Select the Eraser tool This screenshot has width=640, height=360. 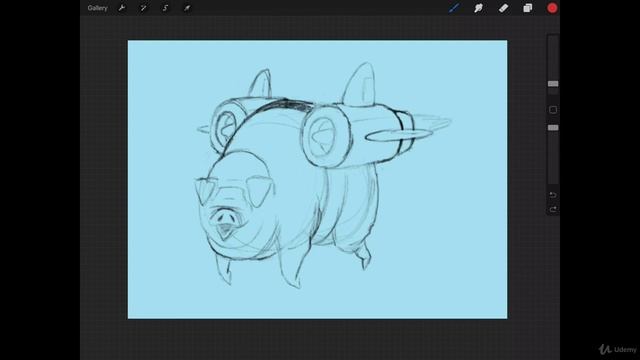pos(503,8)
